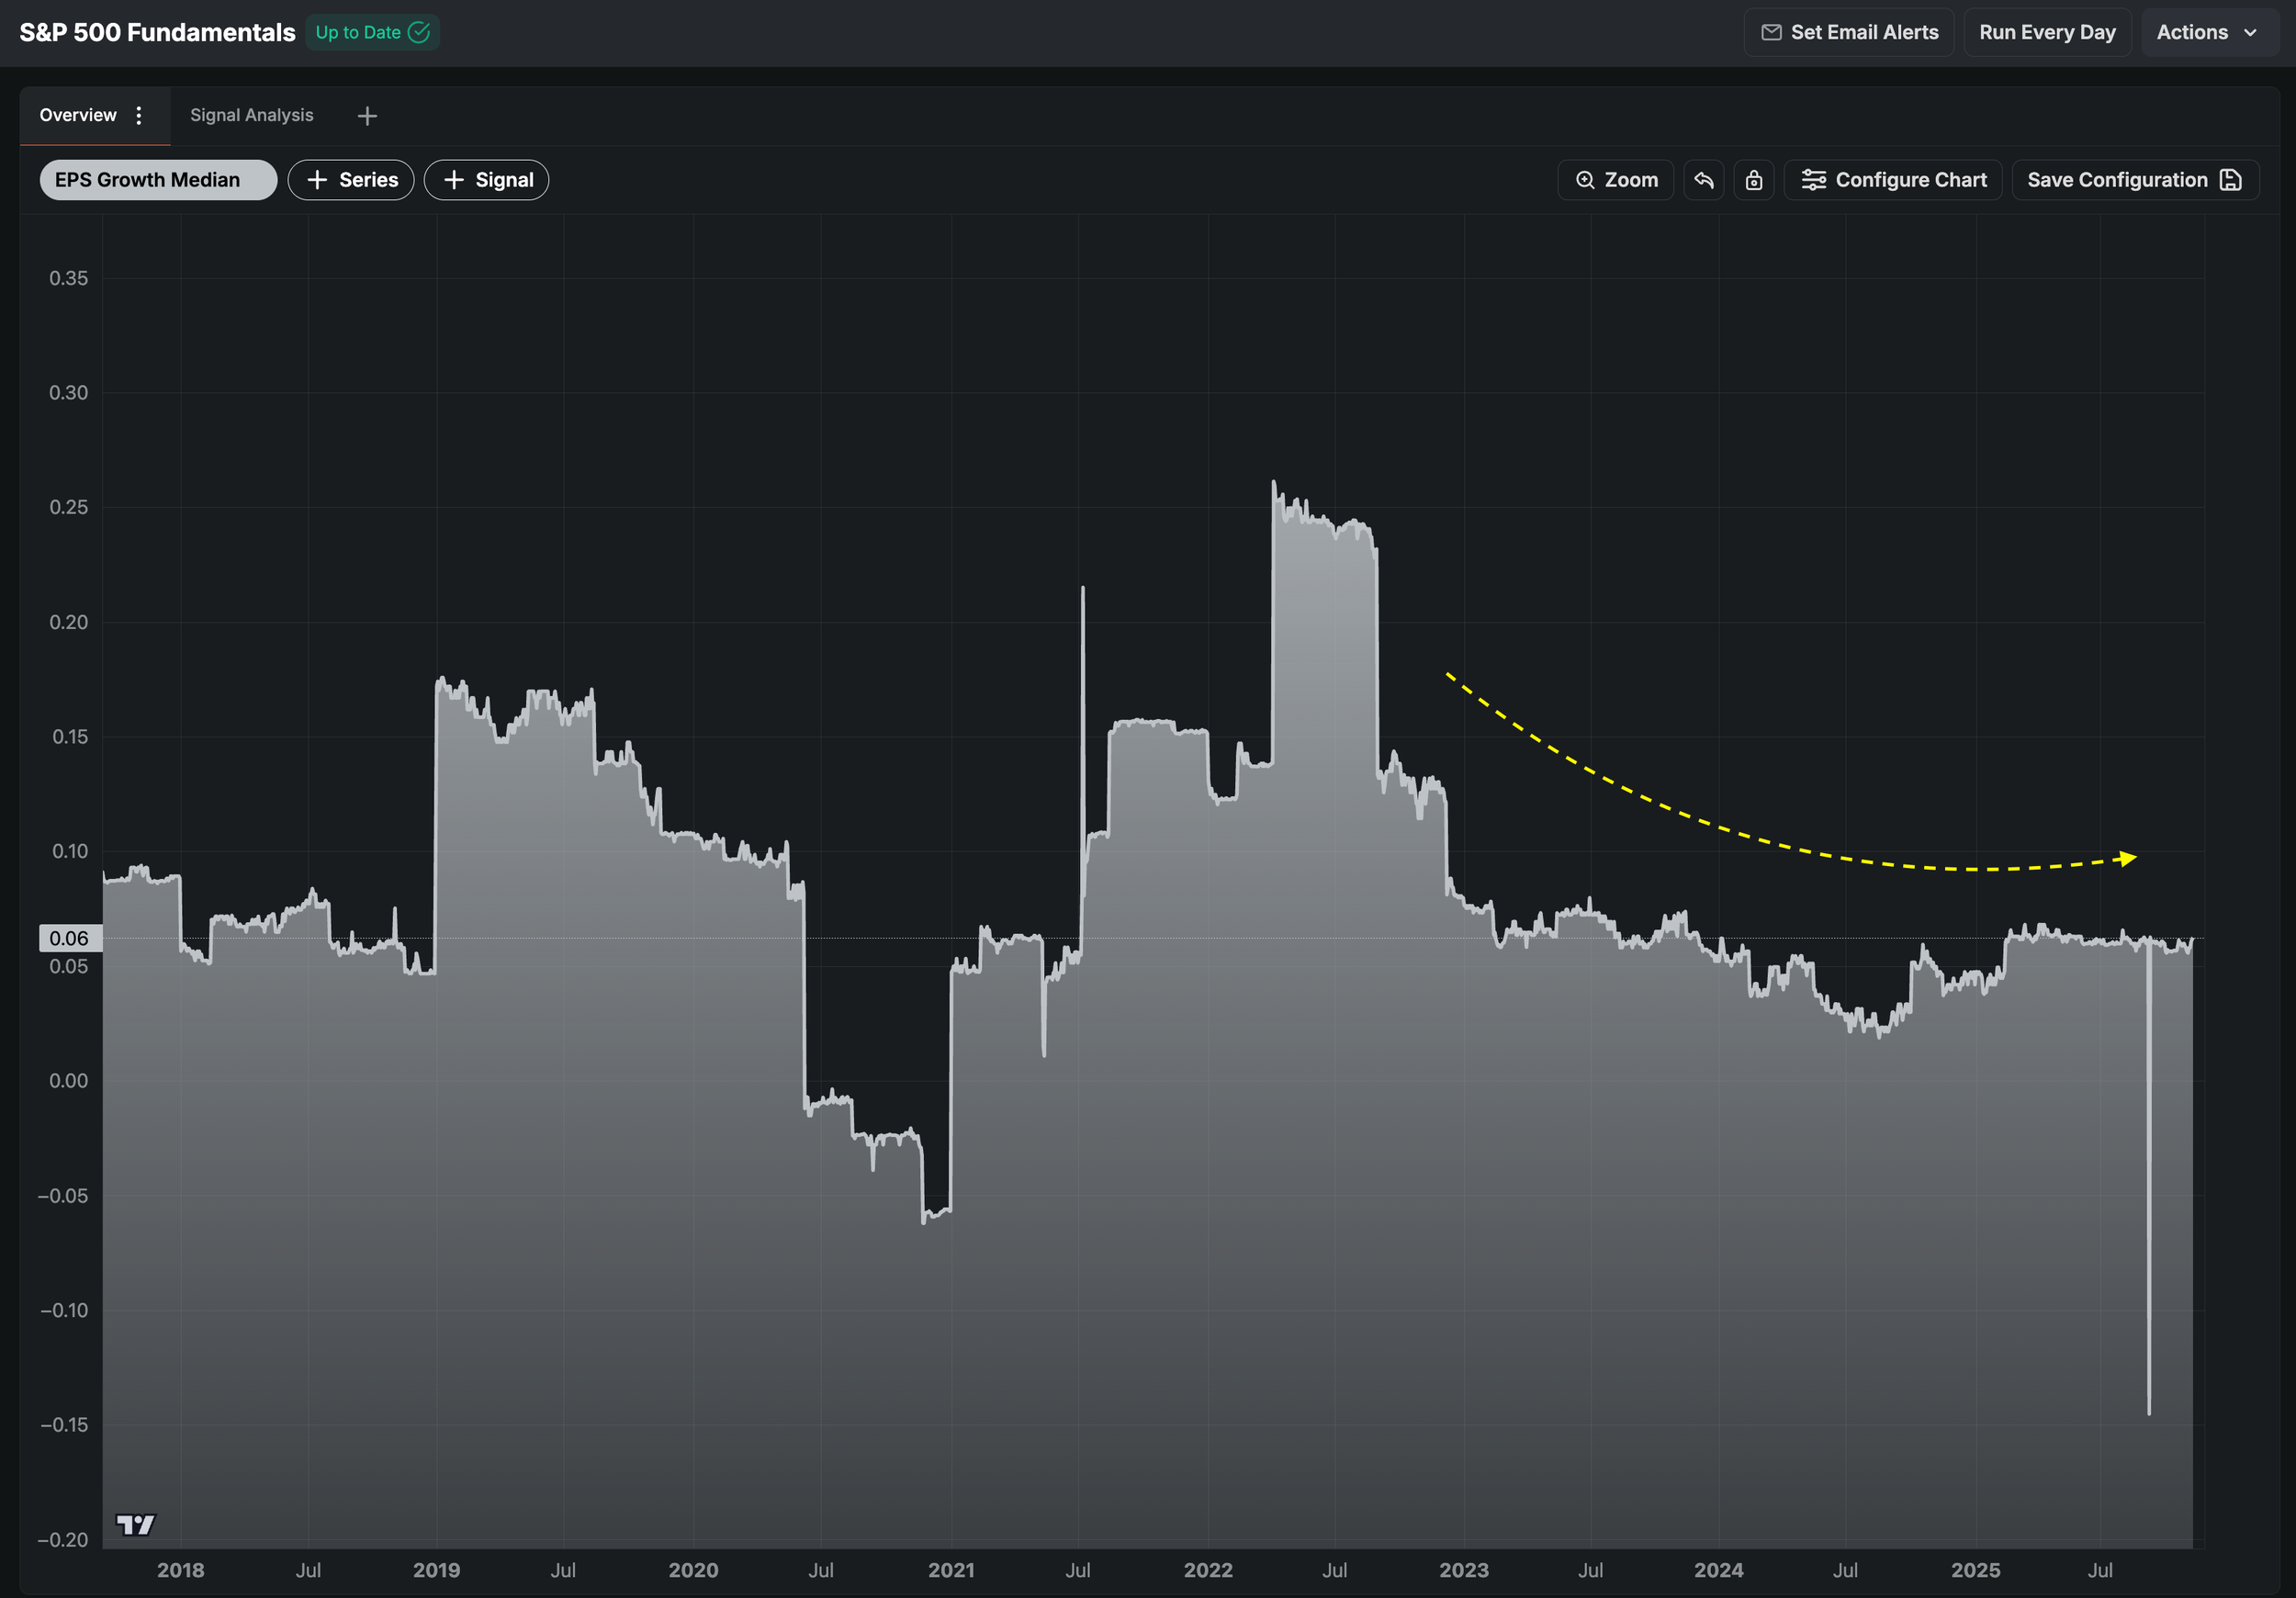Screen dimensions: 2296x1598
Task: Open the Add Series selector
Action: pos(351,180)
